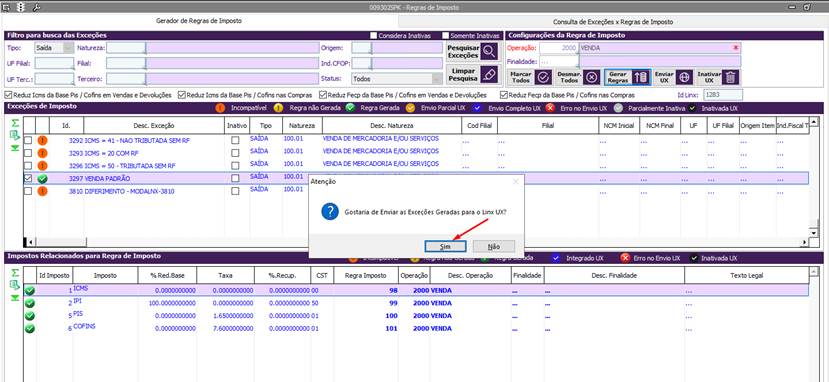Enable the Considera Inativas checkbox
Image resolution: width=829 pixels, height=382 pixels.
coord(373,36)
